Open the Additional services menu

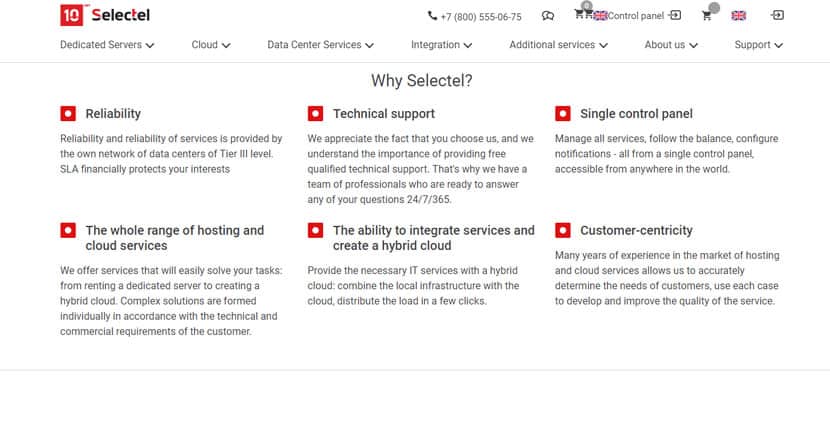(x=558, y=45)
